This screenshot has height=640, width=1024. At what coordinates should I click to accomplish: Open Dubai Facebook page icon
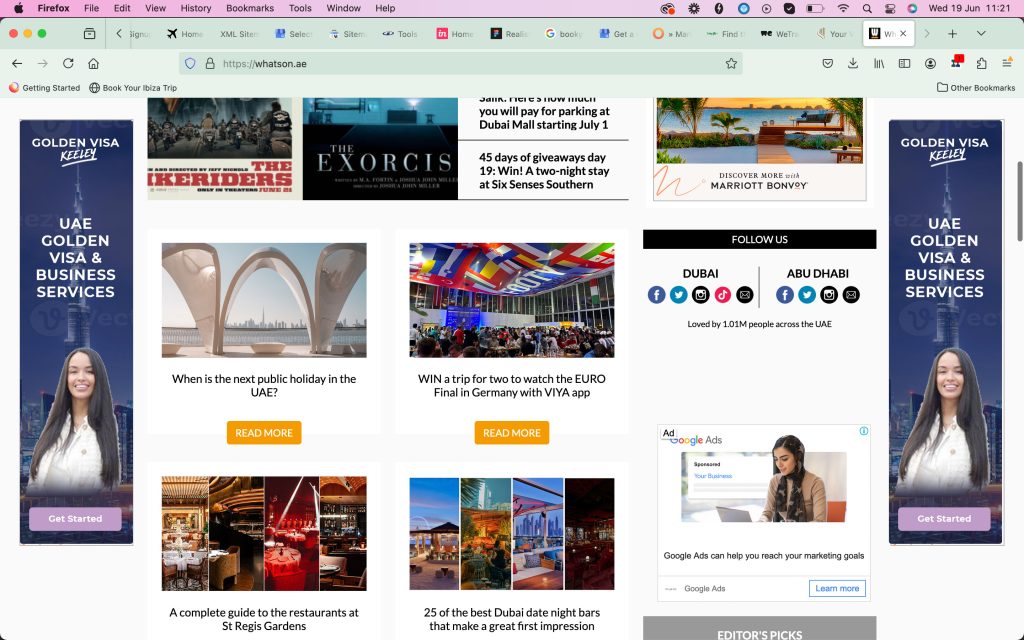pyautogui.click(x=656, y=295)
